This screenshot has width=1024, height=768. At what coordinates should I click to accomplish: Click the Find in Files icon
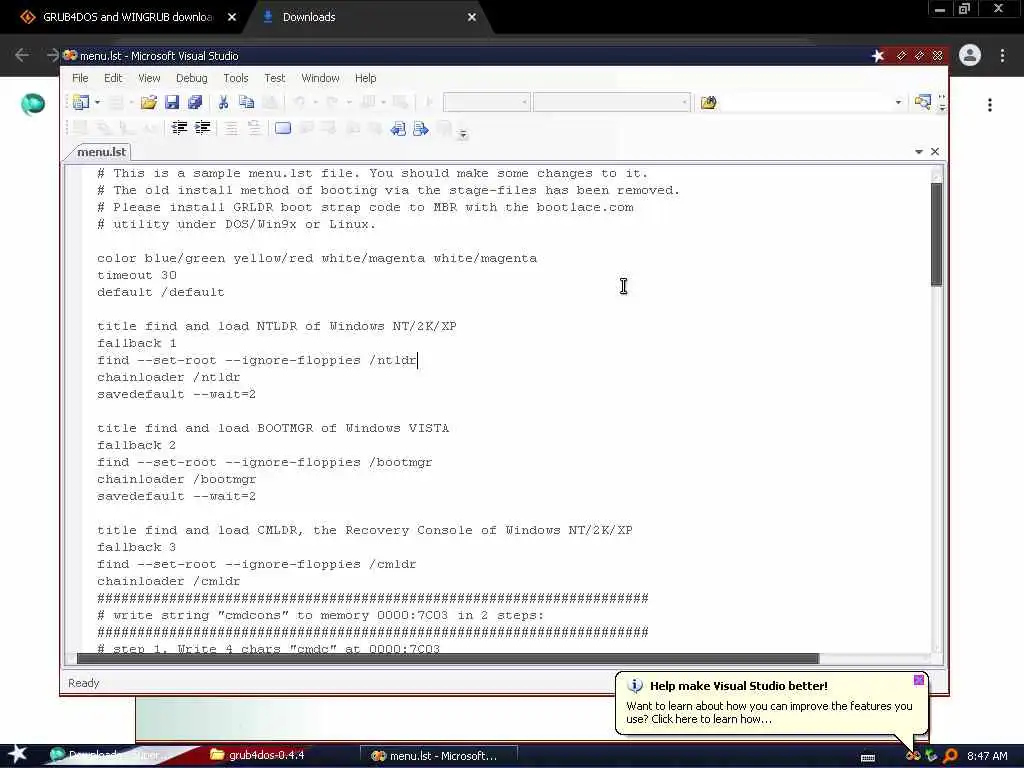click(709, 103)
